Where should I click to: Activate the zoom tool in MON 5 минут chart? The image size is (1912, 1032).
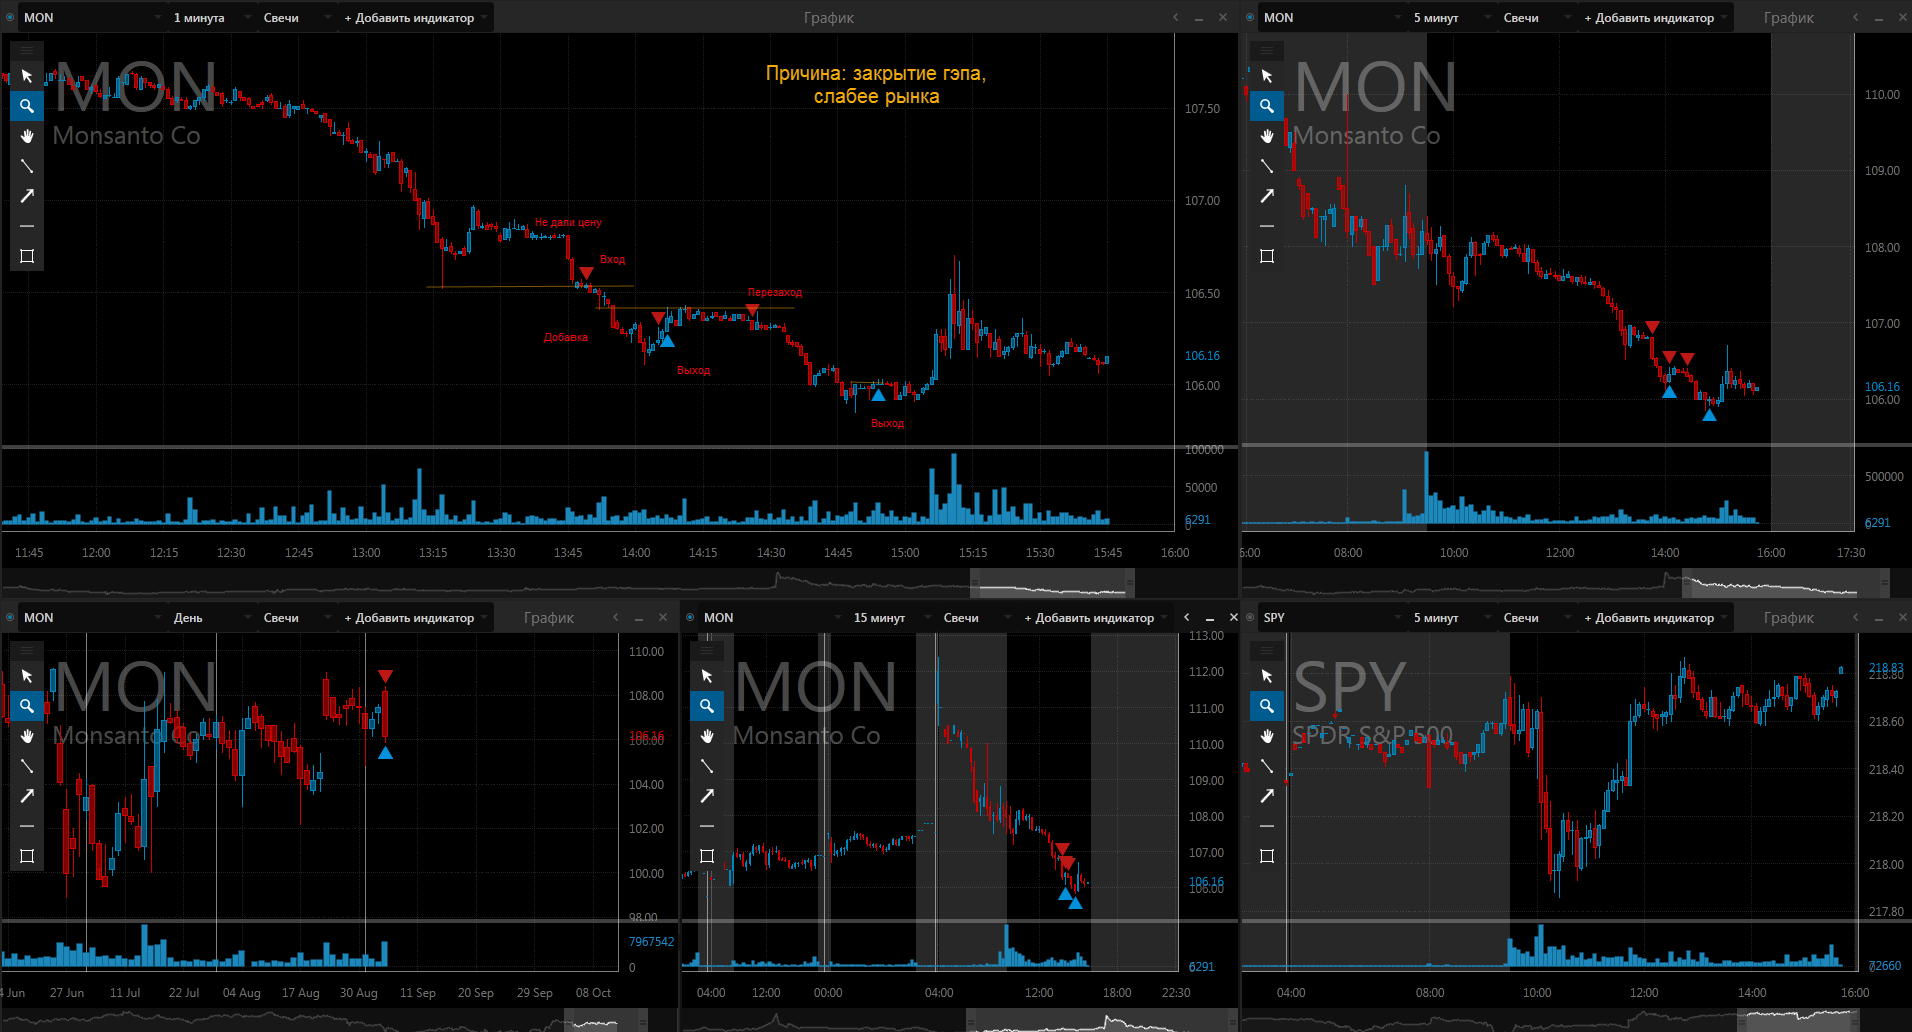click(1267, 106)
